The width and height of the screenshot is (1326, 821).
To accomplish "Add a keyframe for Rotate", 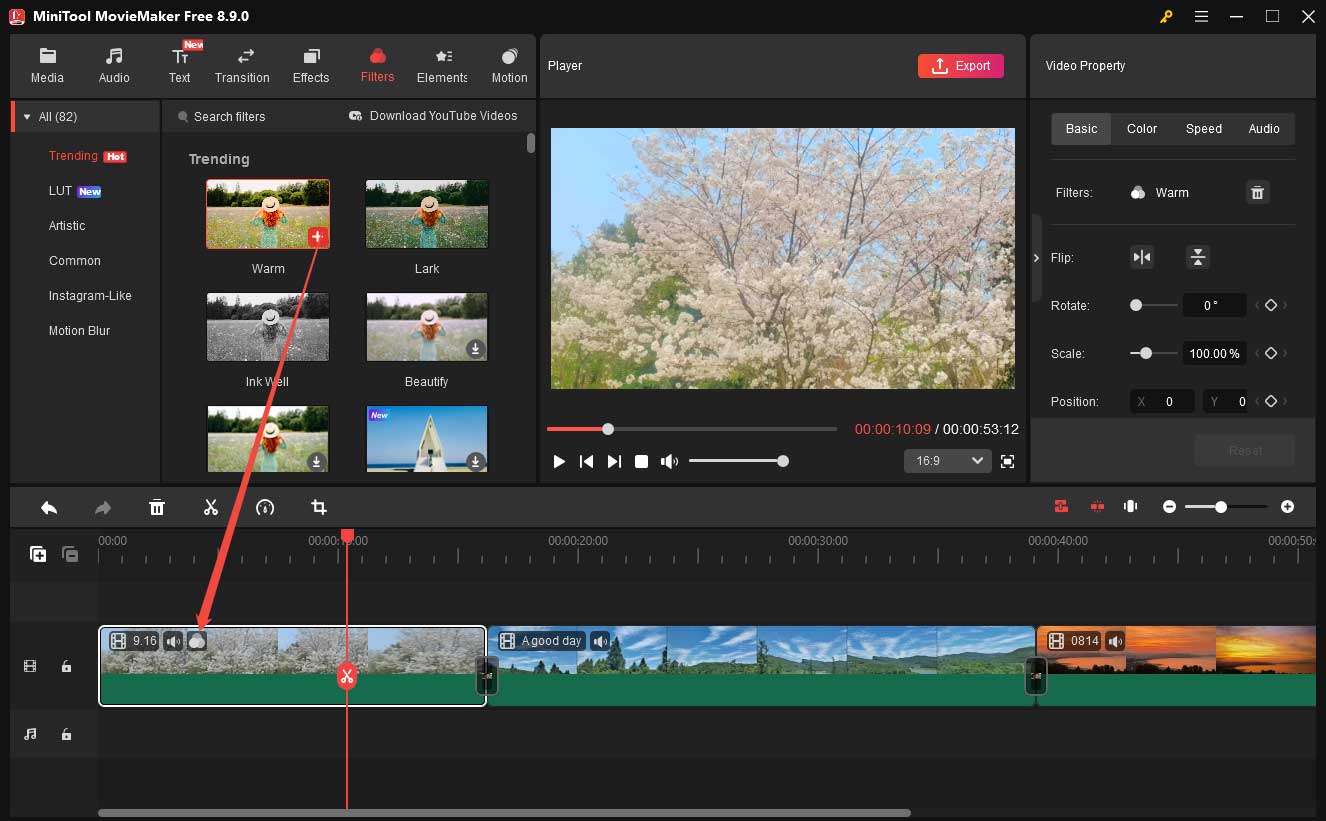I will (1271, 305).
